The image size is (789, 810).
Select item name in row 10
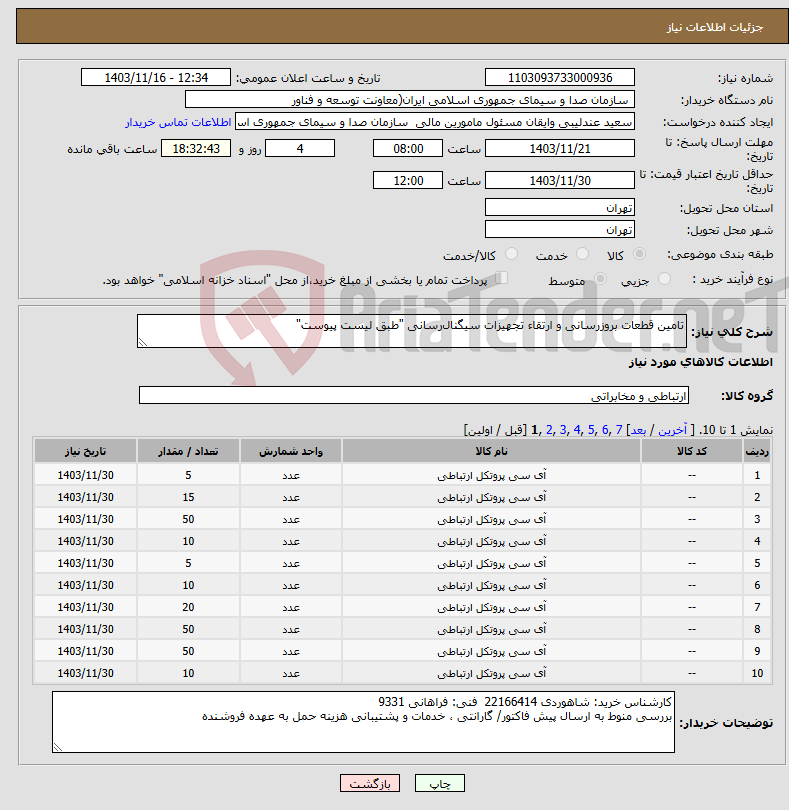click(491, 673)
